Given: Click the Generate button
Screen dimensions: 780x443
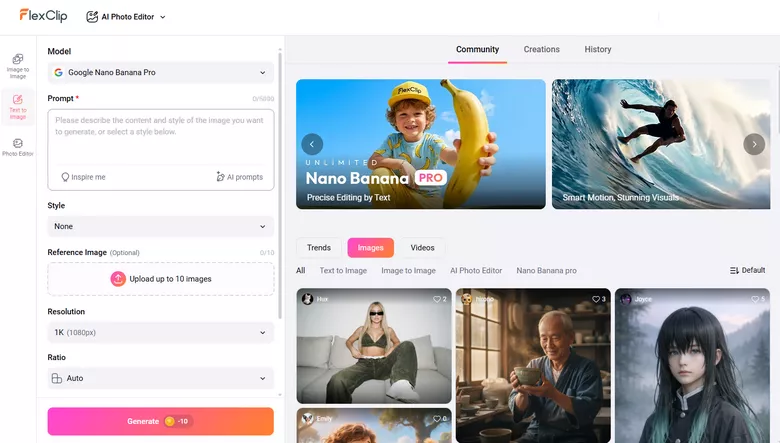Looking at the screenshot, I should pyautogui.click(x=161, y=421).
